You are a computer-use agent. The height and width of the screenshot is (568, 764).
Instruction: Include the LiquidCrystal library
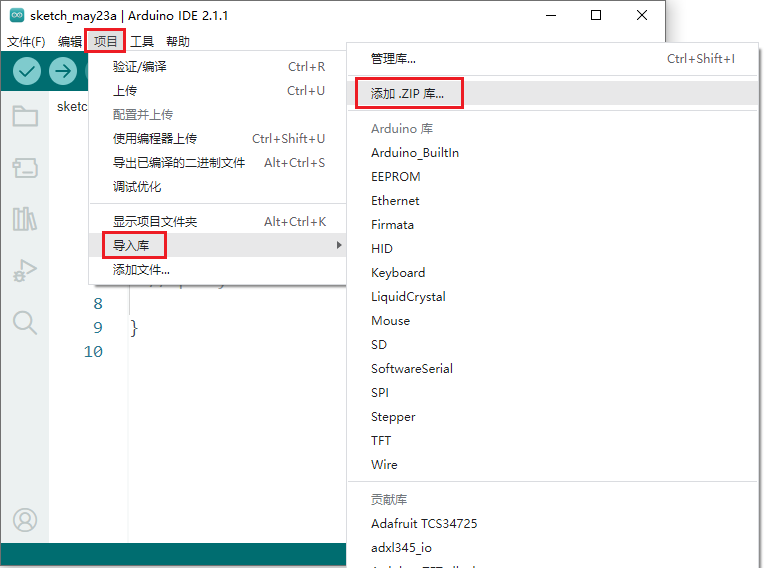pyautogui.click(x=553, y=297)
